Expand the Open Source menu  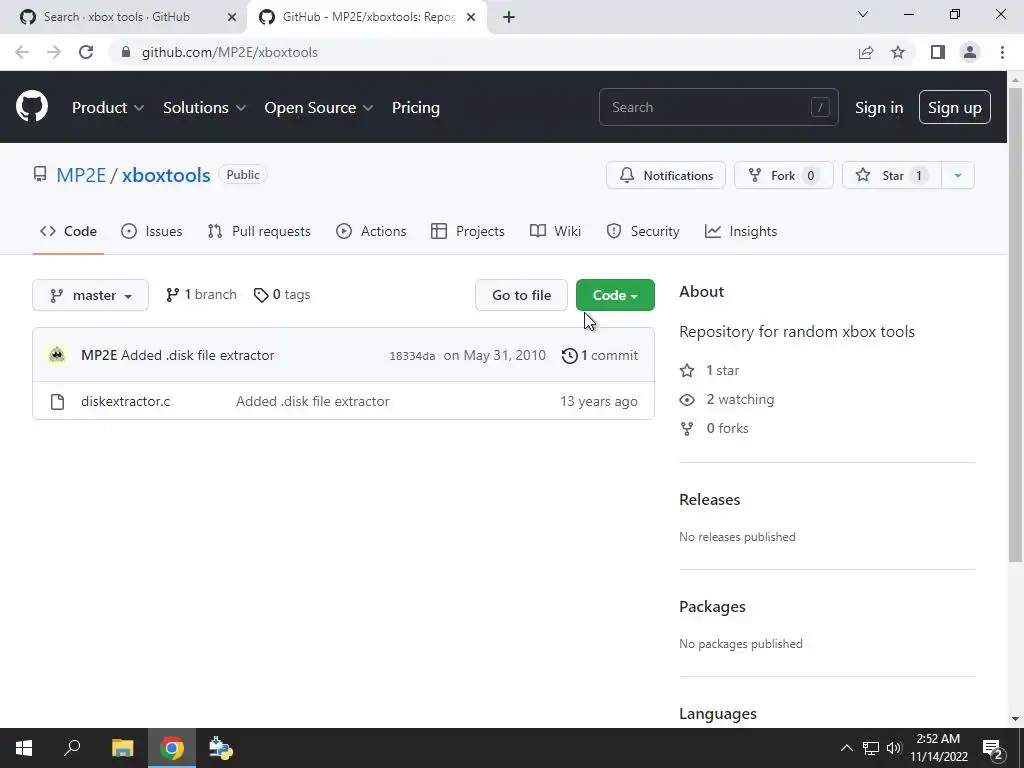coord(319,108)
